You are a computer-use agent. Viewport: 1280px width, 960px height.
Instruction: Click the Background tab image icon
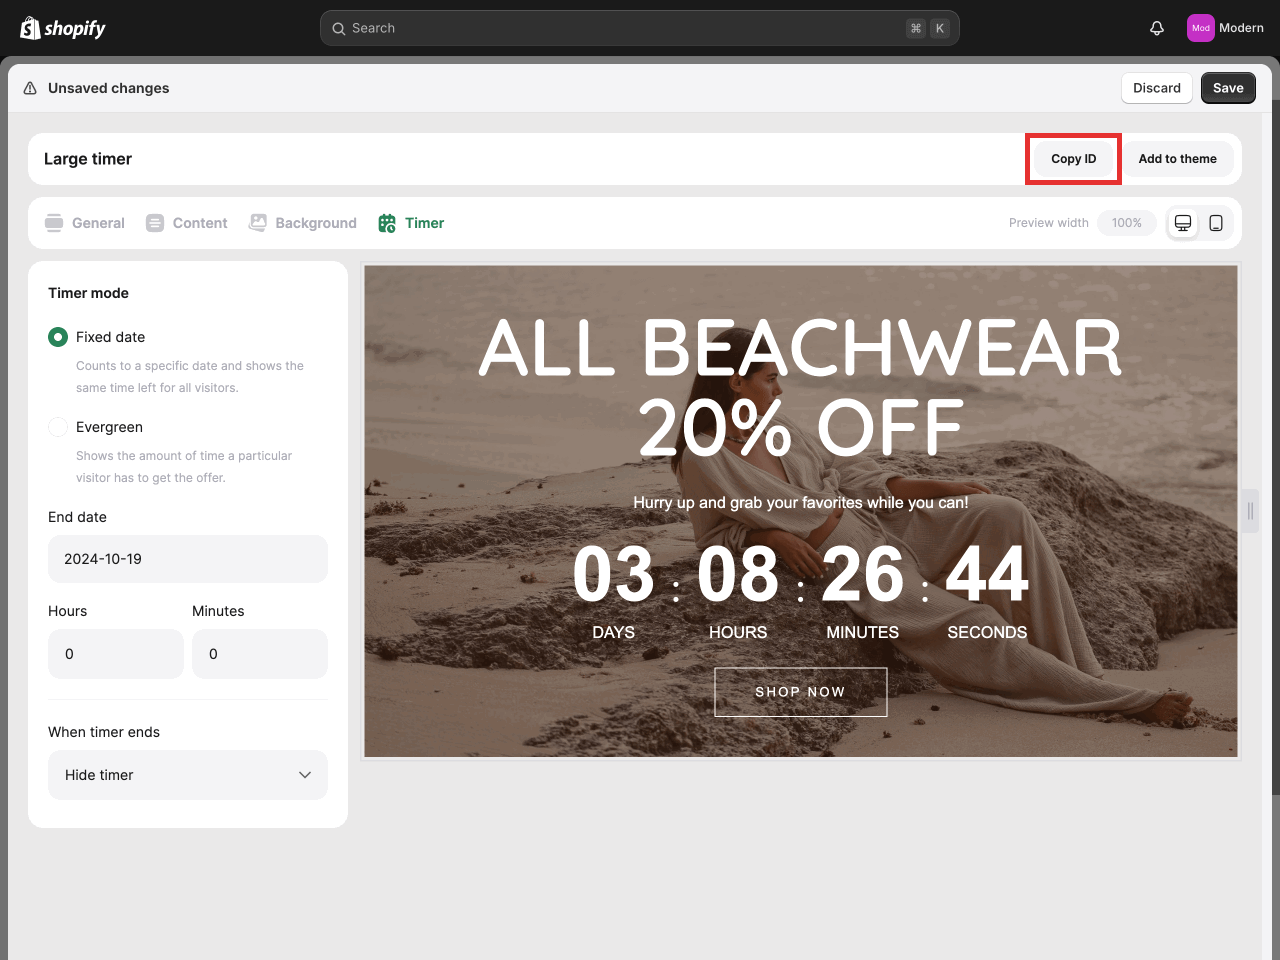pos(258,223)
